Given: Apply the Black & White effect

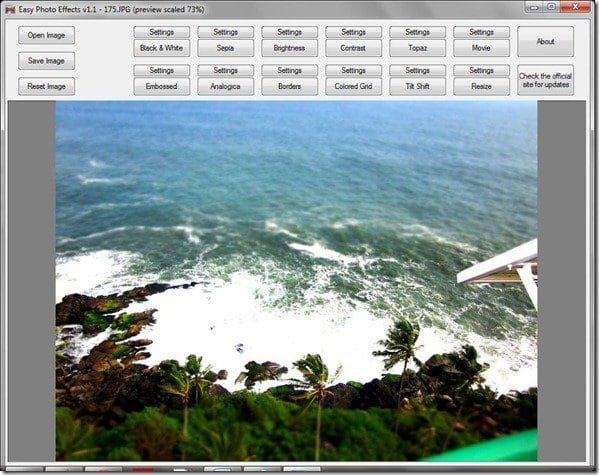Looking at the screenshot, I should pos(162,48).
